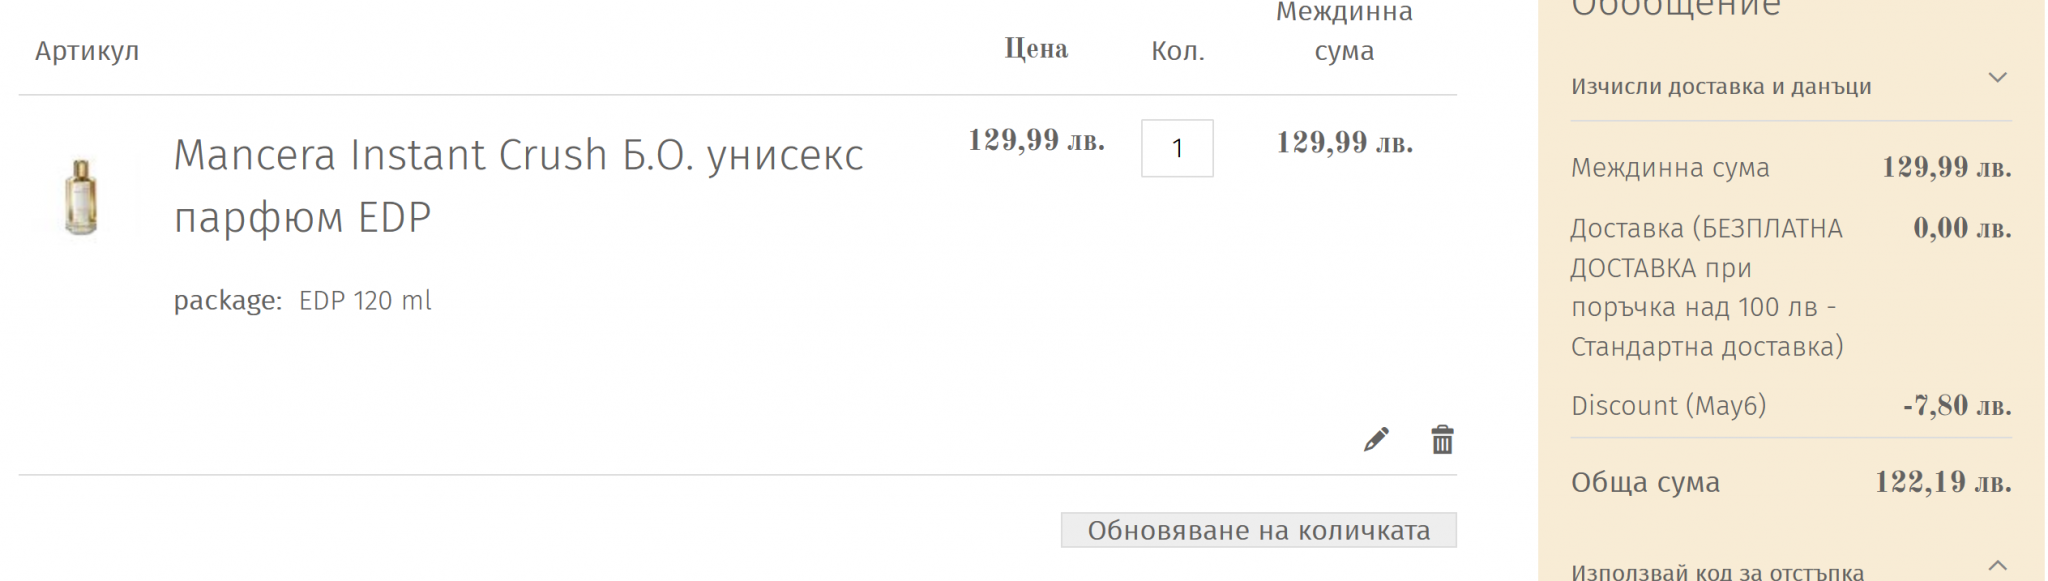Click the row subtotal beside the quantity box
The height and width of the screenshot is (581, 2048).
(1344, 143)
